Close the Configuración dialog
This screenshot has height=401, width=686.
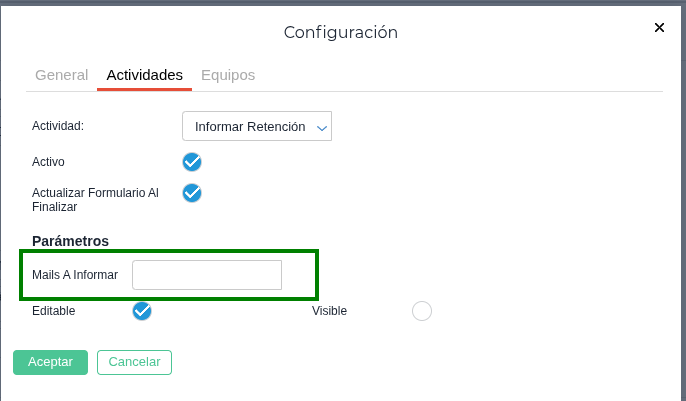click(x=659, y=28)
